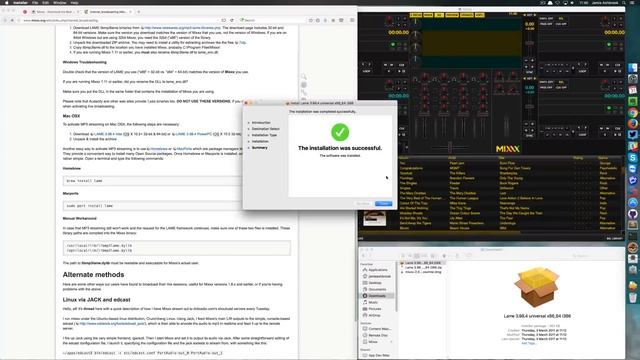Open the Help menu in menu bar
The image size is (640, 360).
pyautogui.click(x=74, y=2)
